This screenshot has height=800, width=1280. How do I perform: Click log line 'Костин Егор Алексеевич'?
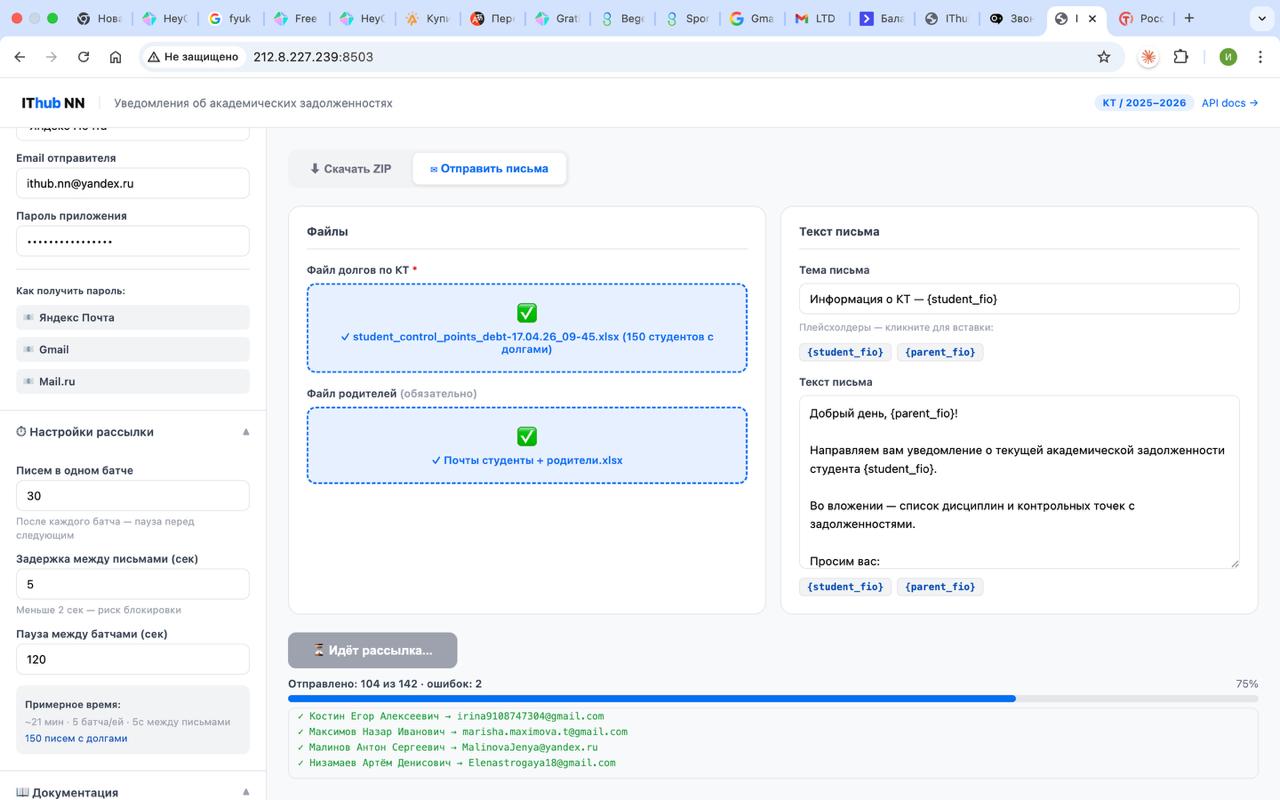(451, 716)
